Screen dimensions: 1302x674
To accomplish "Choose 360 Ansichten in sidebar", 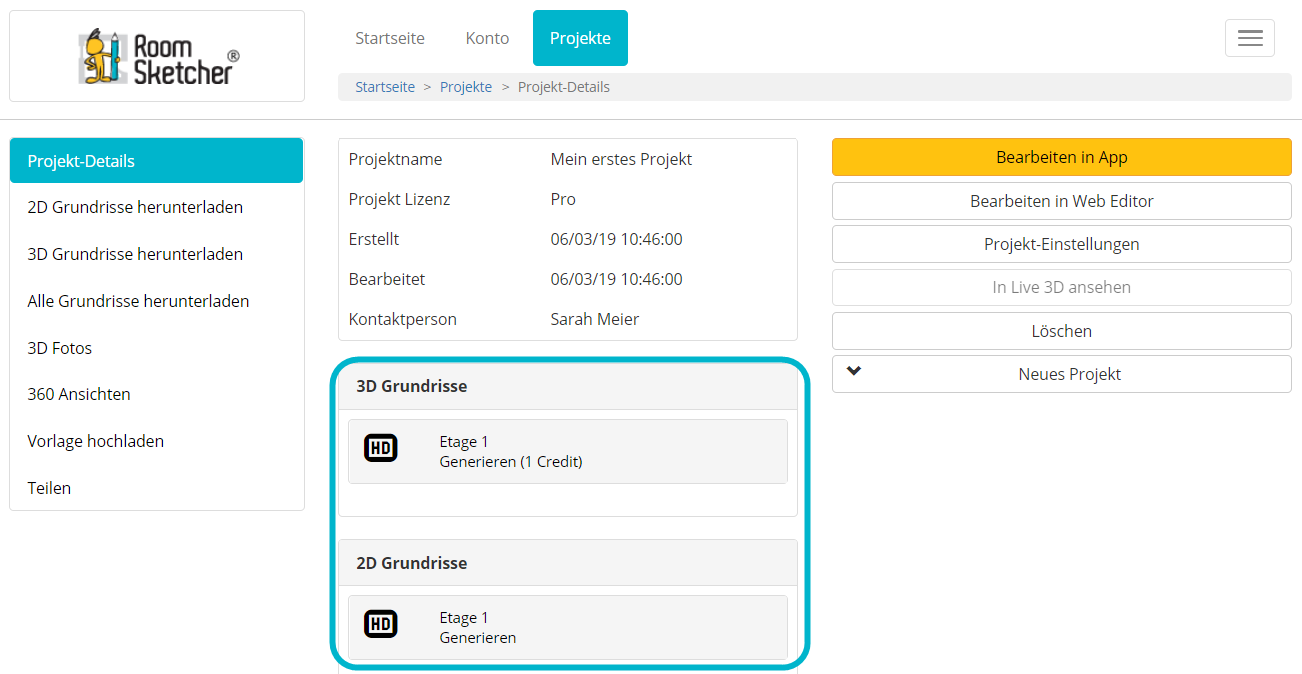I will (x=79, y=394).
